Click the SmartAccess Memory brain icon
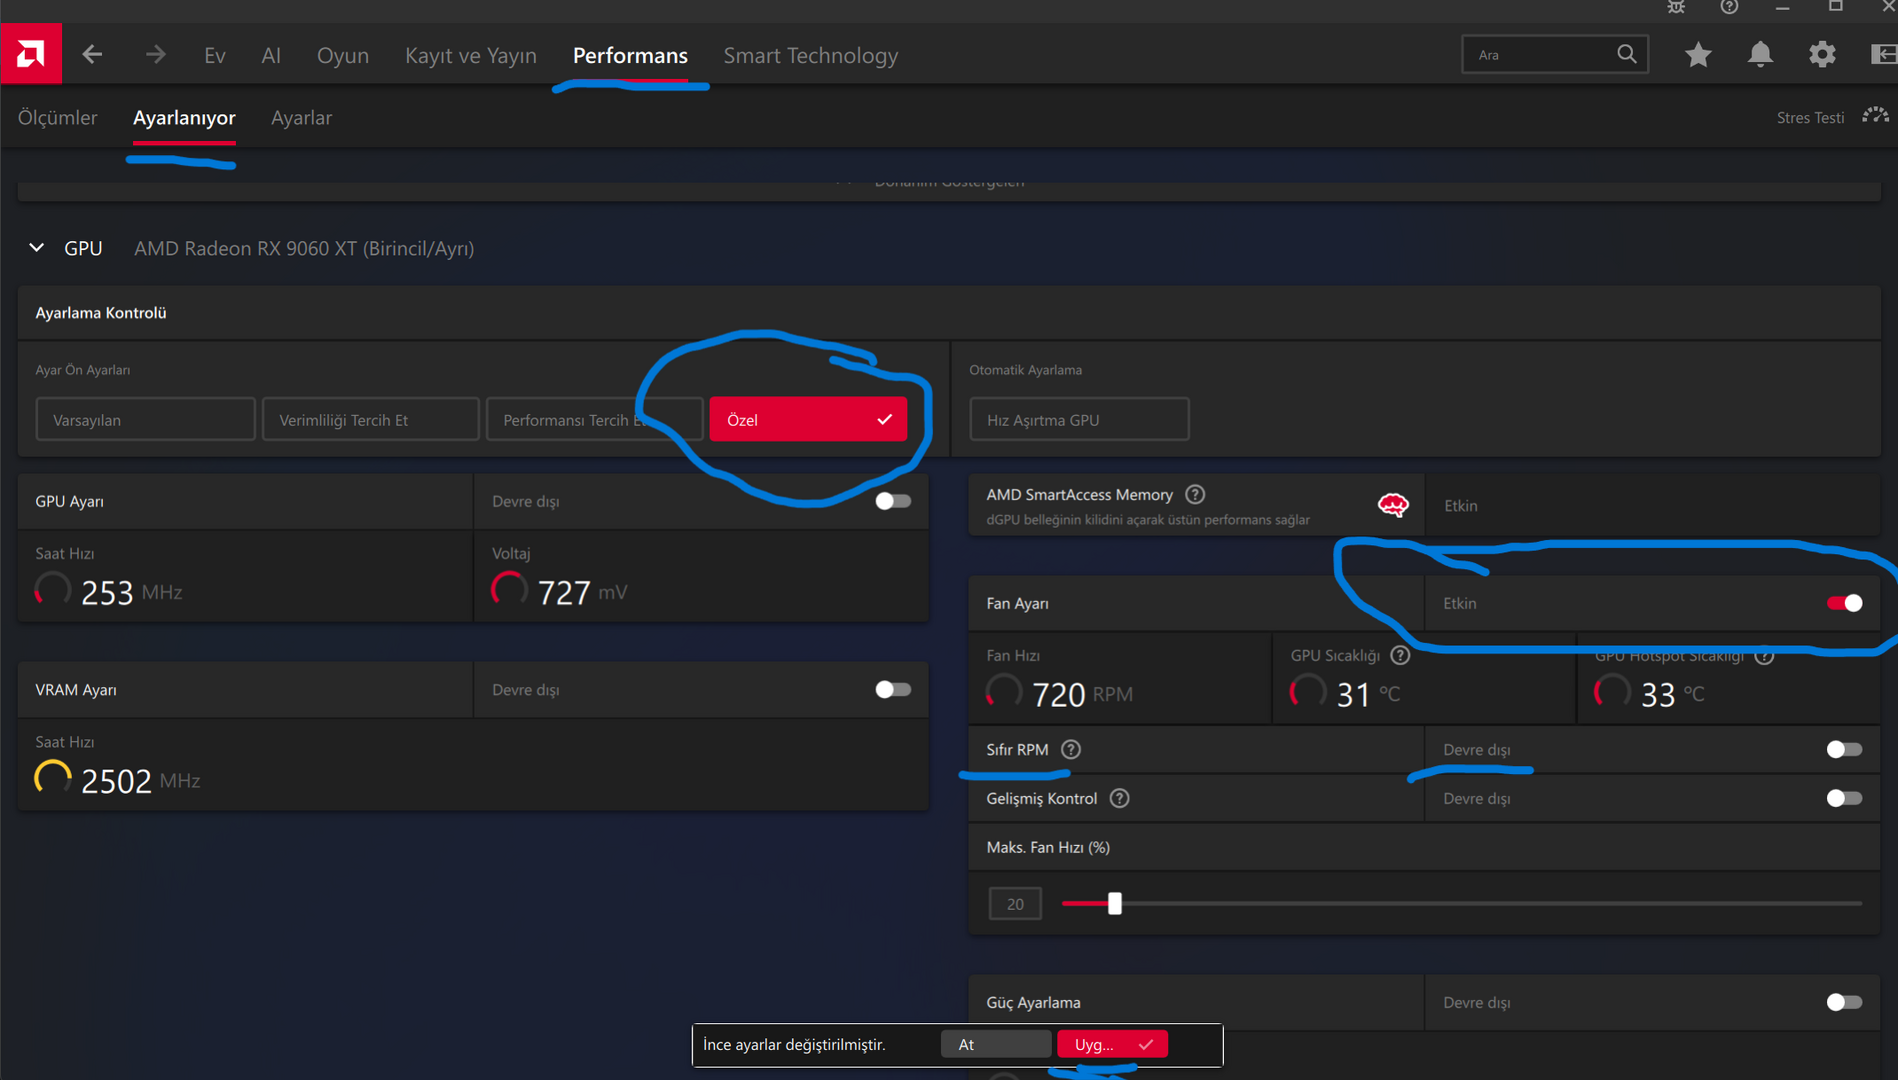This screenshot has height=1080, width=1898. click(x=1393, y=505)
